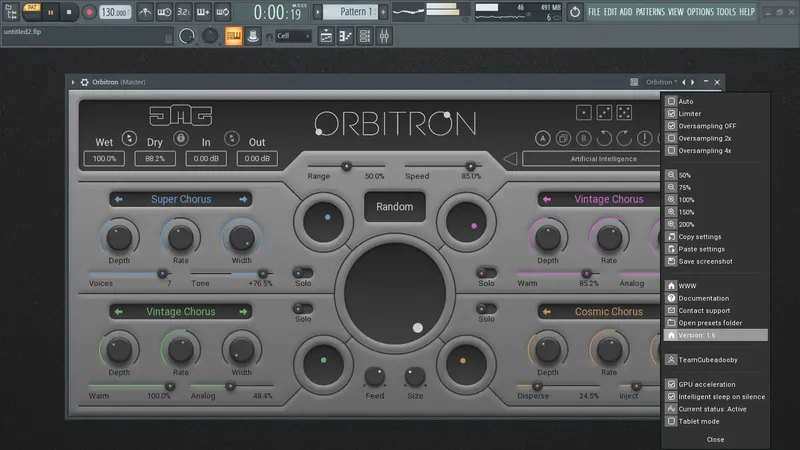Viewport: 800px width, 450px height.
Task: Toggle the Limiter checkbox
Action: point(671,113)
